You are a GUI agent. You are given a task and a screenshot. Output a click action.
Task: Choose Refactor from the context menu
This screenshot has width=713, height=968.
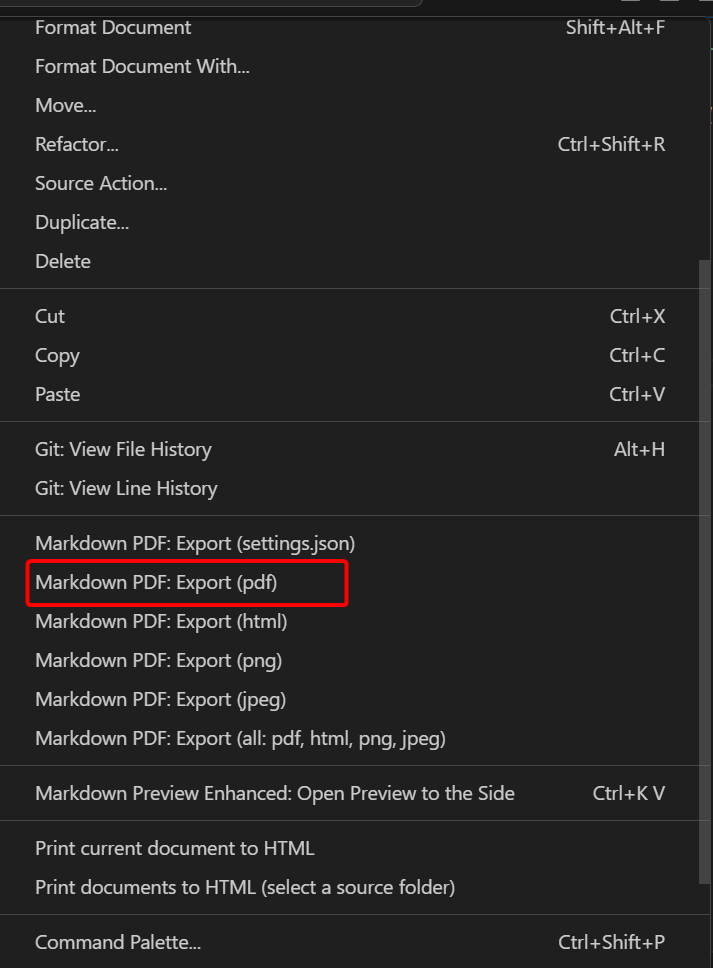click(x=76, y=144)
